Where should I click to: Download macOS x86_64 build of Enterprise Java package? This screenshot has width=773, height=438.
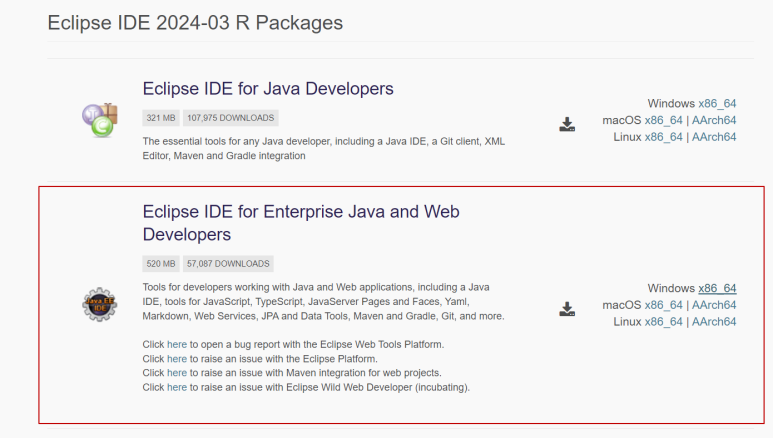pos(663,305)
